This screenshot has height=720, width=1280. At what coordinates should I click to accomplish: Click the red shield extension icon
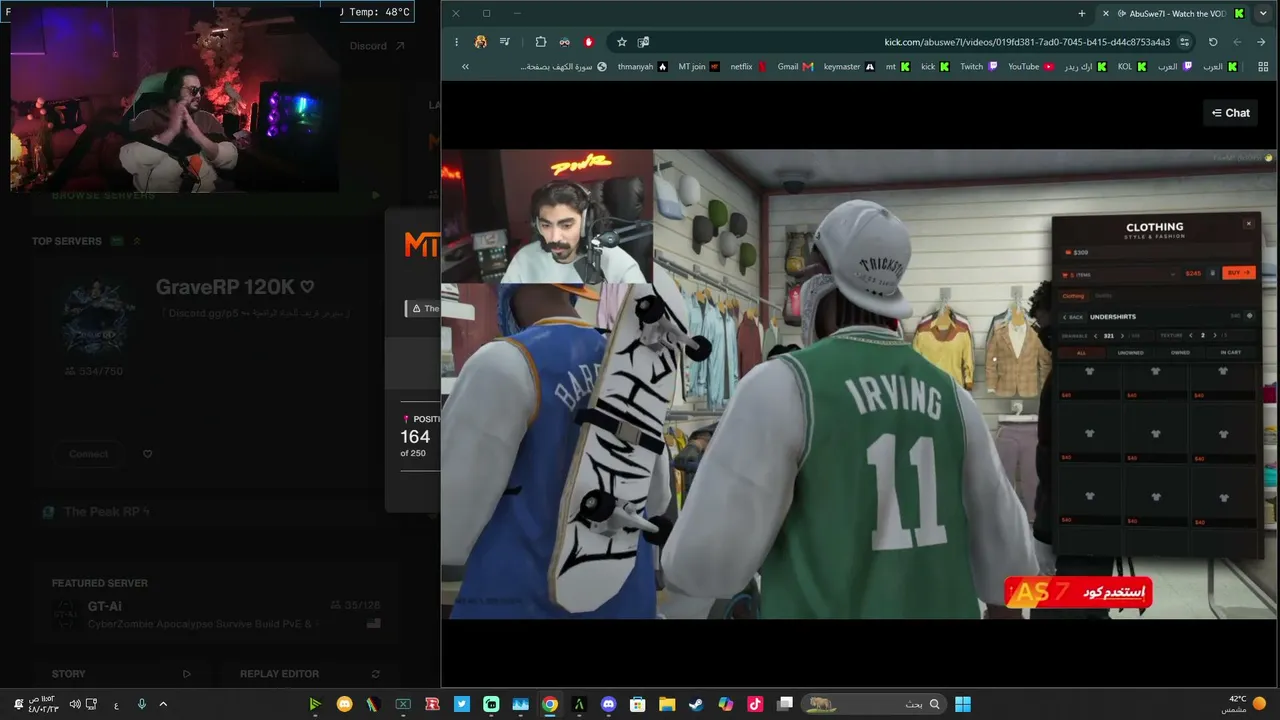589,42
